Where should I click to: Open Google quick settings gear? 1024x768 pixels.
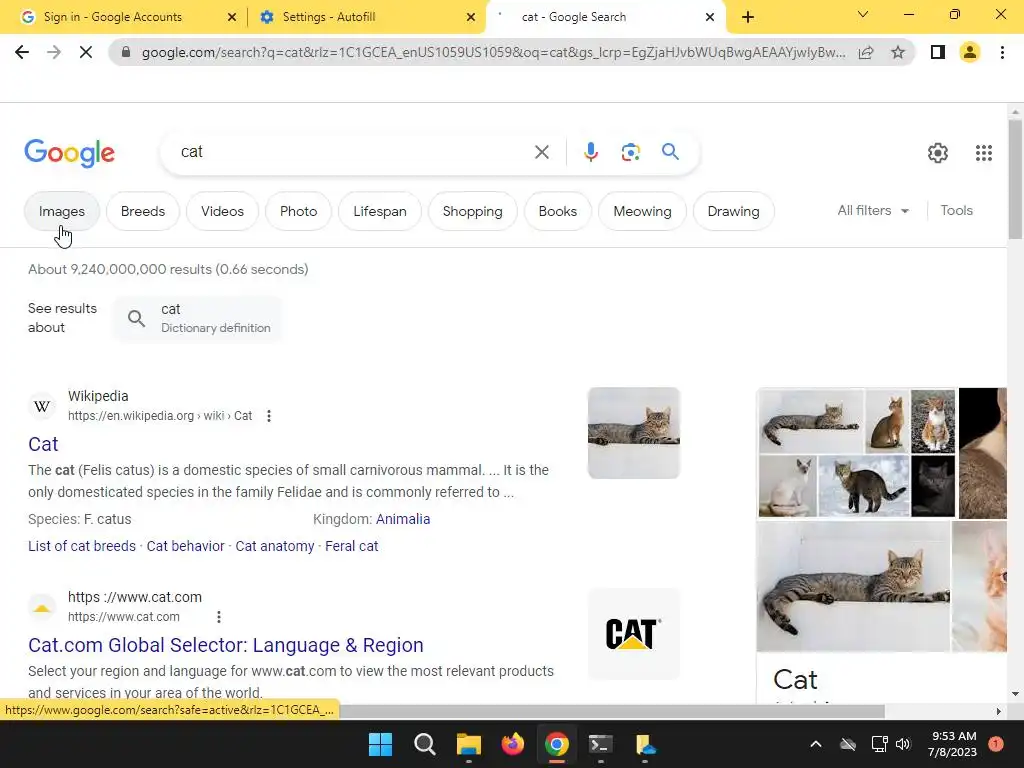coord(938,153)
